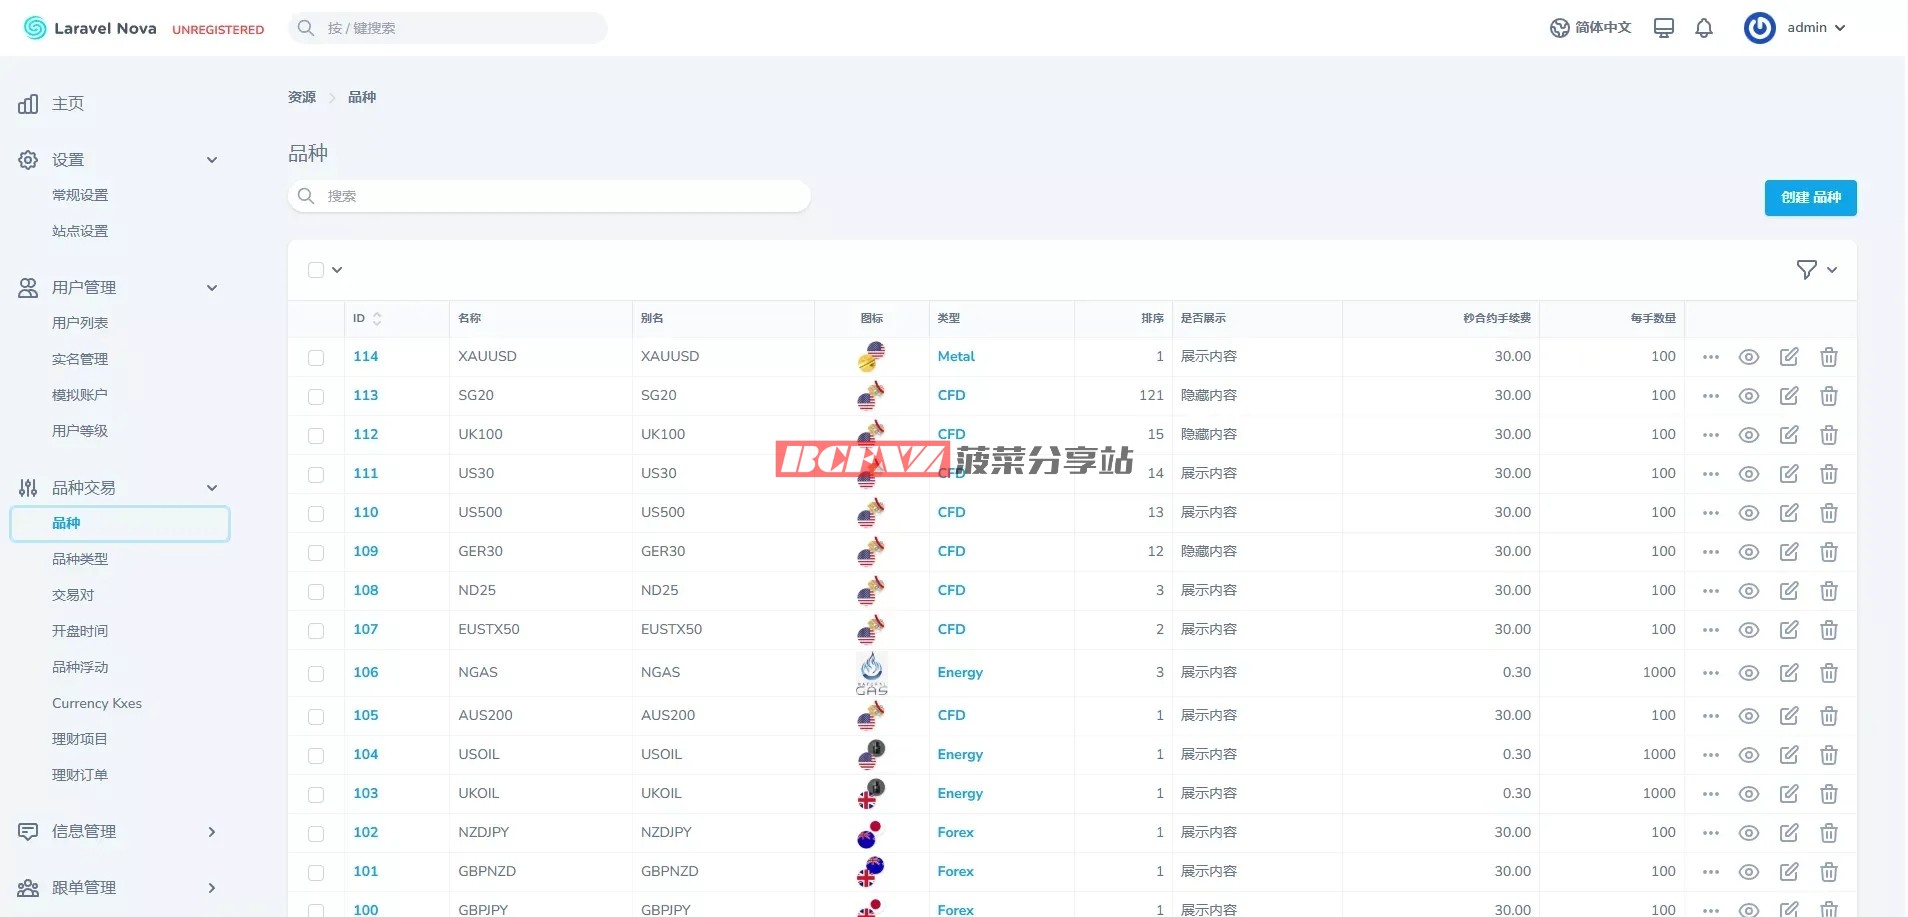Open three-dot actions menu for US500 row
This screenshot has height=917, width=1908.
point(1711,513)
